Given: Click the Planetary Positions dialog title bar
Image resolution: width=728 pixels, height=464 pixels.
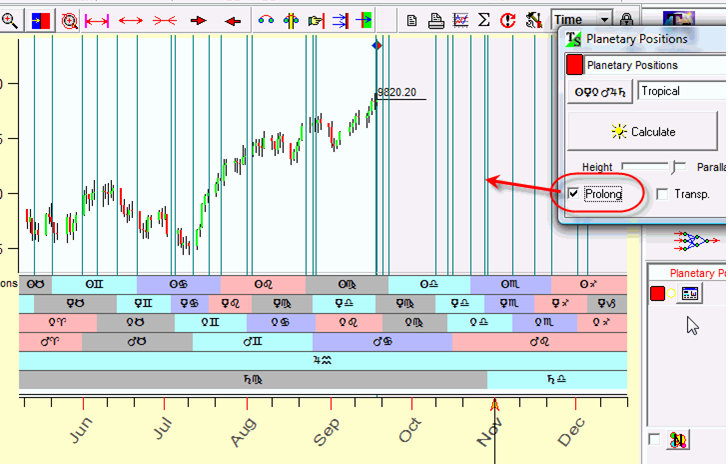Looking at the screenshot, I should click(x=645, y=39).
